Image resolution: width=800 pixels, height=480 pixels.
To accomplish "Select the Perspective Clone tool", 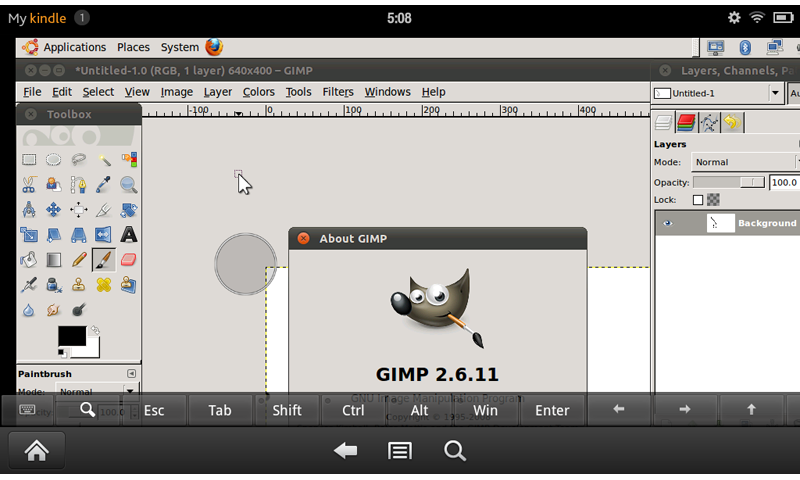I will pos(129,285).
